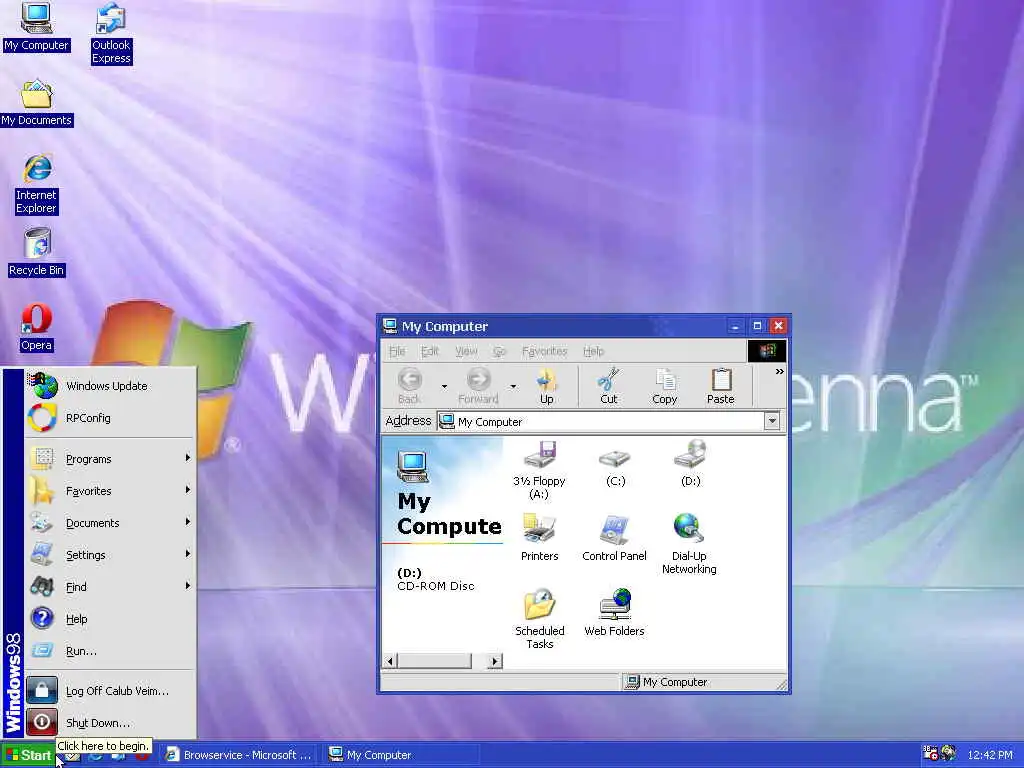Expand the Programs submenu

click(x=110, y=459)
